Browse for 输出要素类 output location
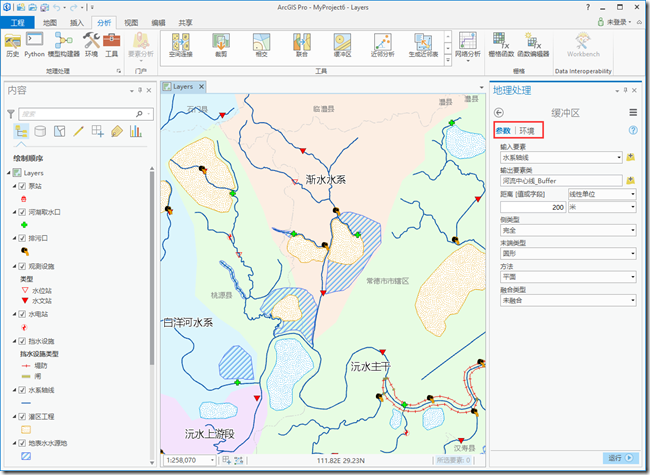 [631, 180]
